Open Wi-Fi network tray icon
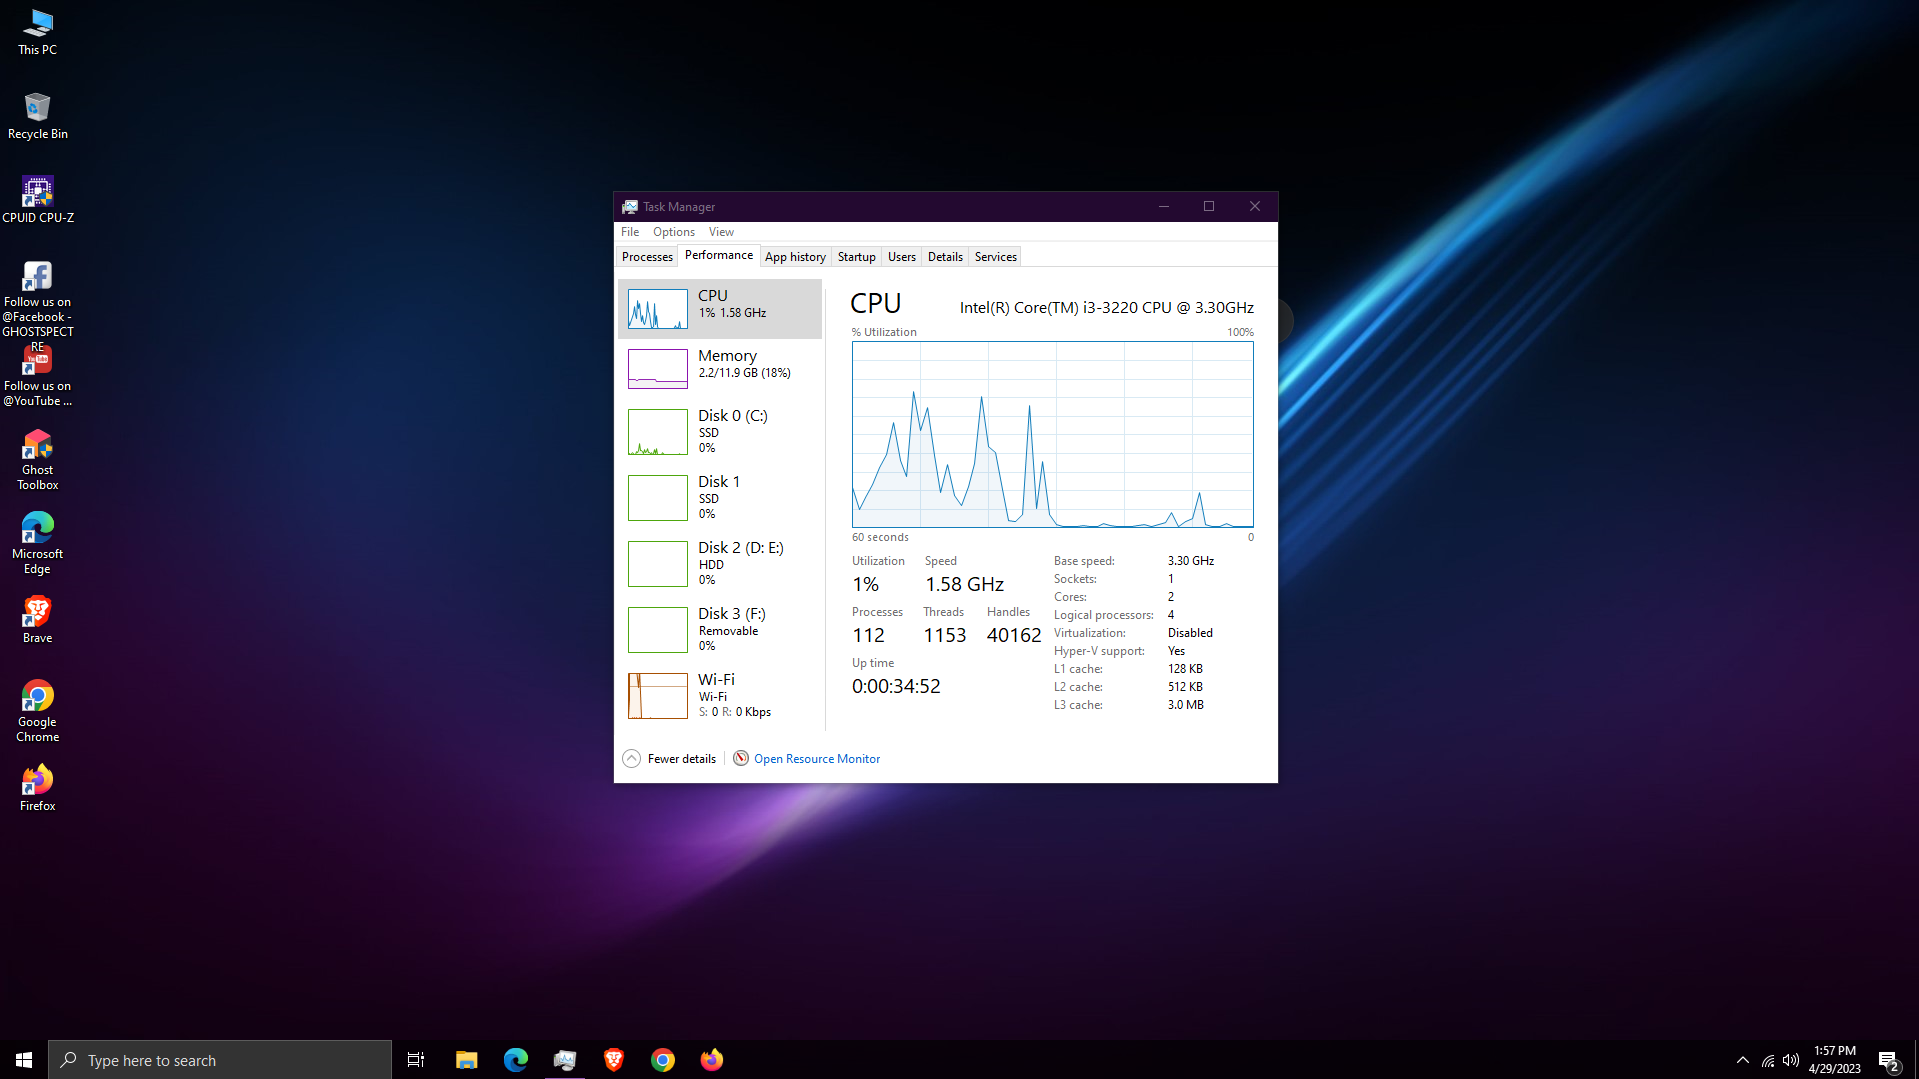Screen dimensions: 1919x1079 [x=1768, y=1060]
